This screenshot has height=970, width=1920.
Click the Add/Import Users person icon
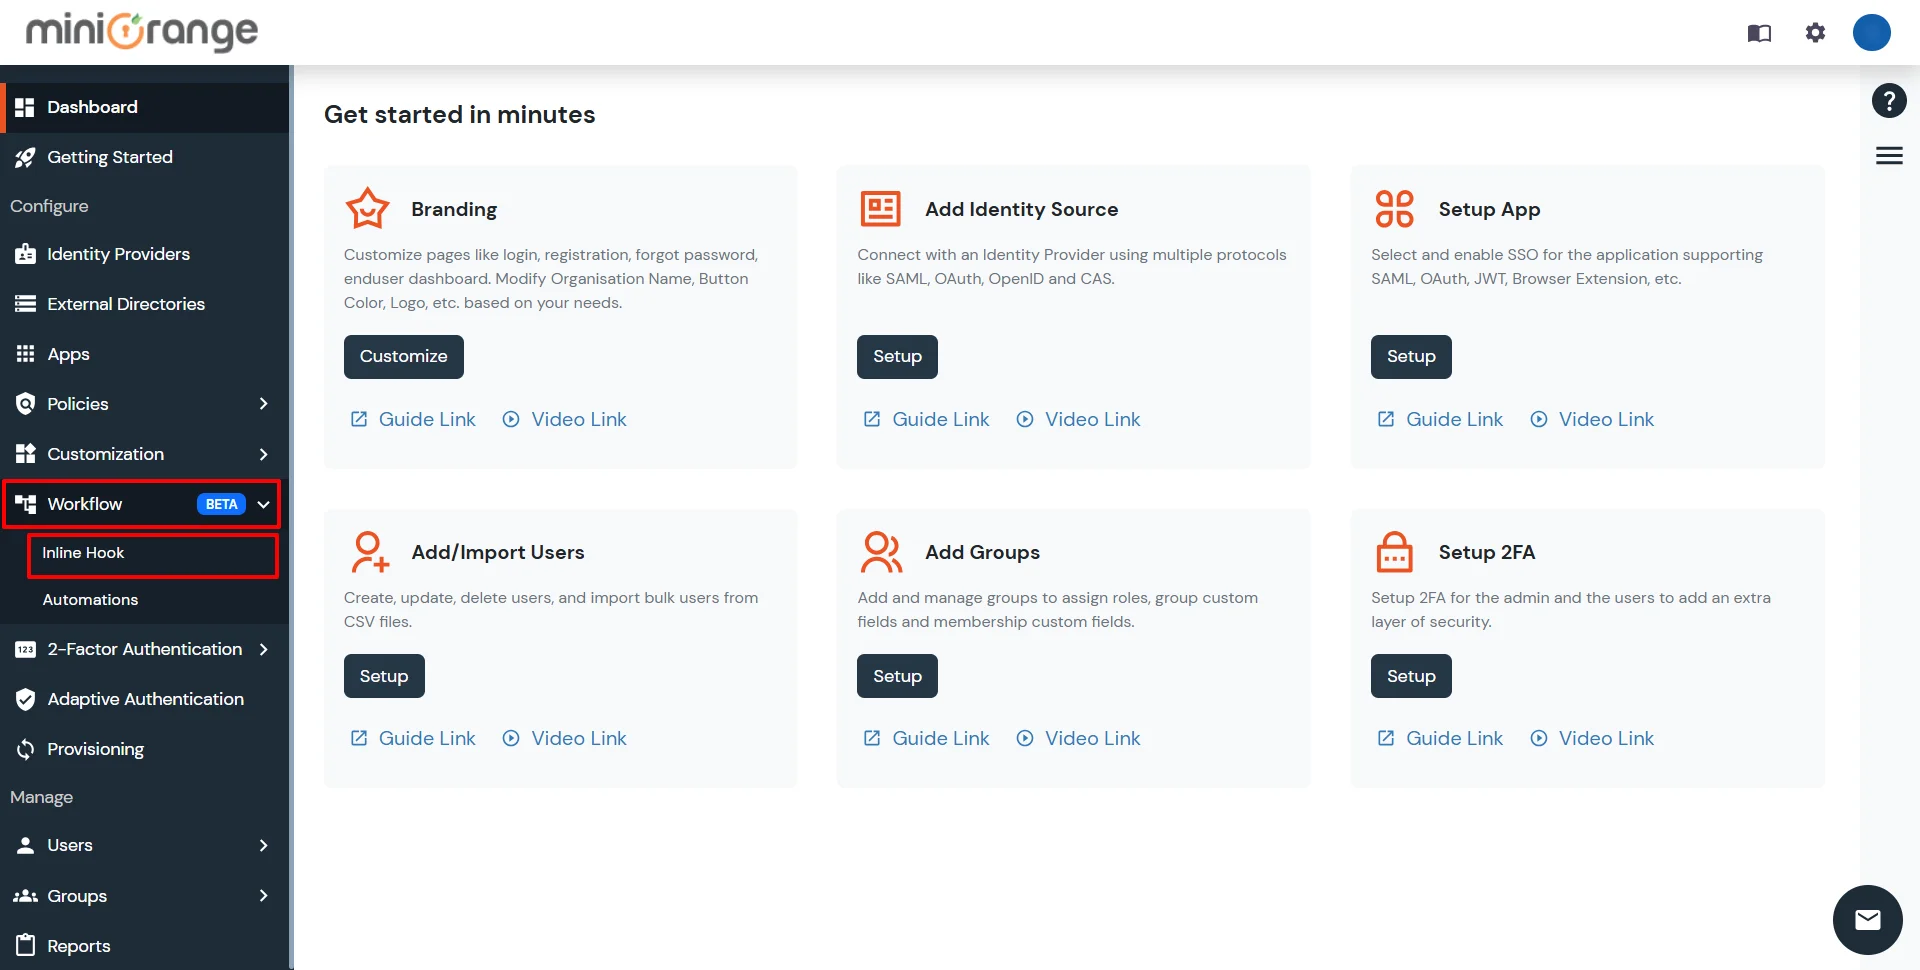(x=369, y=551)
